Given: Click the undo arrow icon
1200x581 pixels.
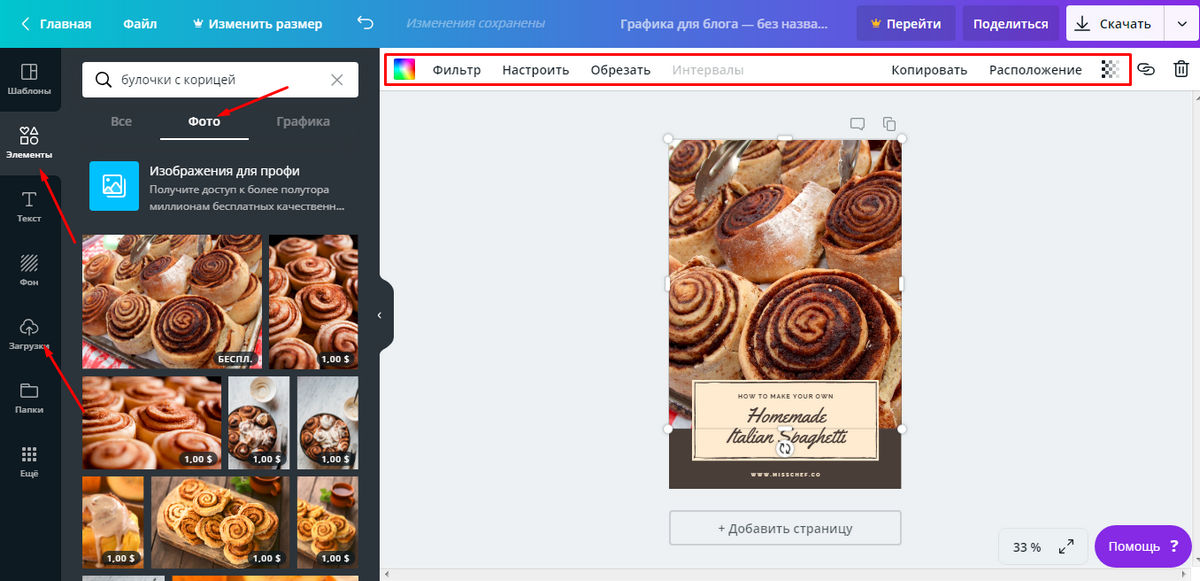Looking at the screenshot, I should pyautogui.click(x=365, y=23).
